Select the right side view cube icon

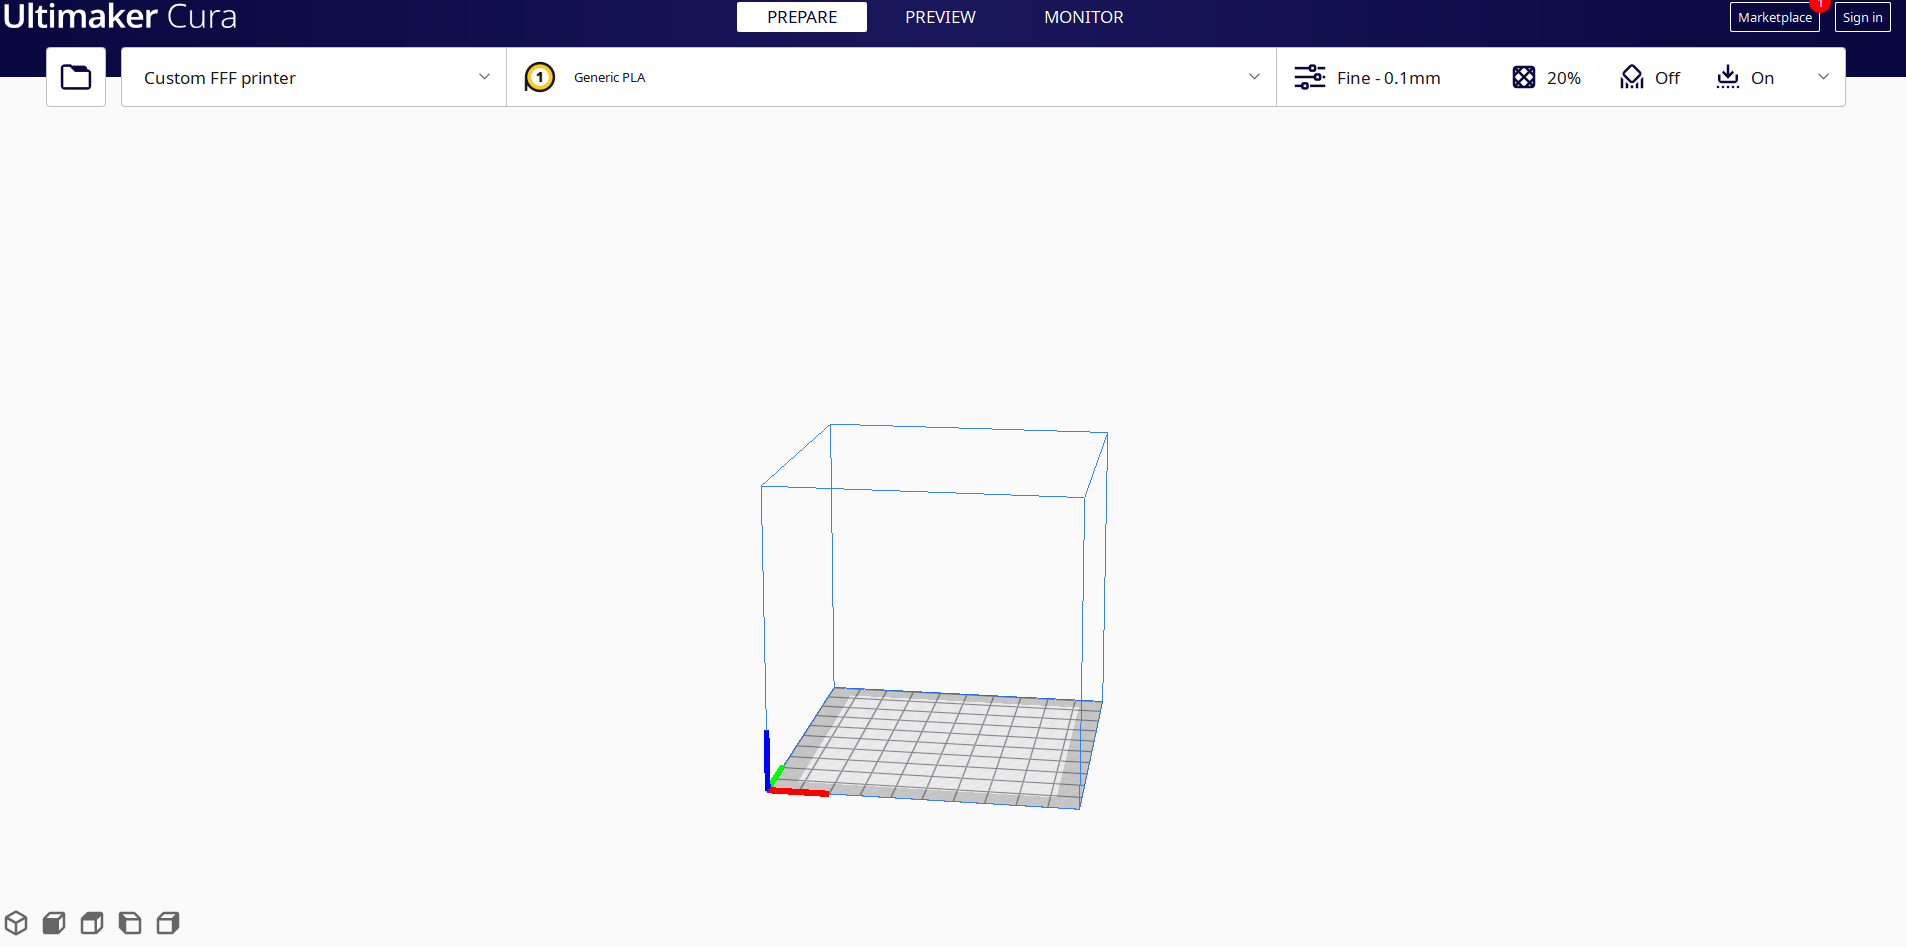[168, 922]
